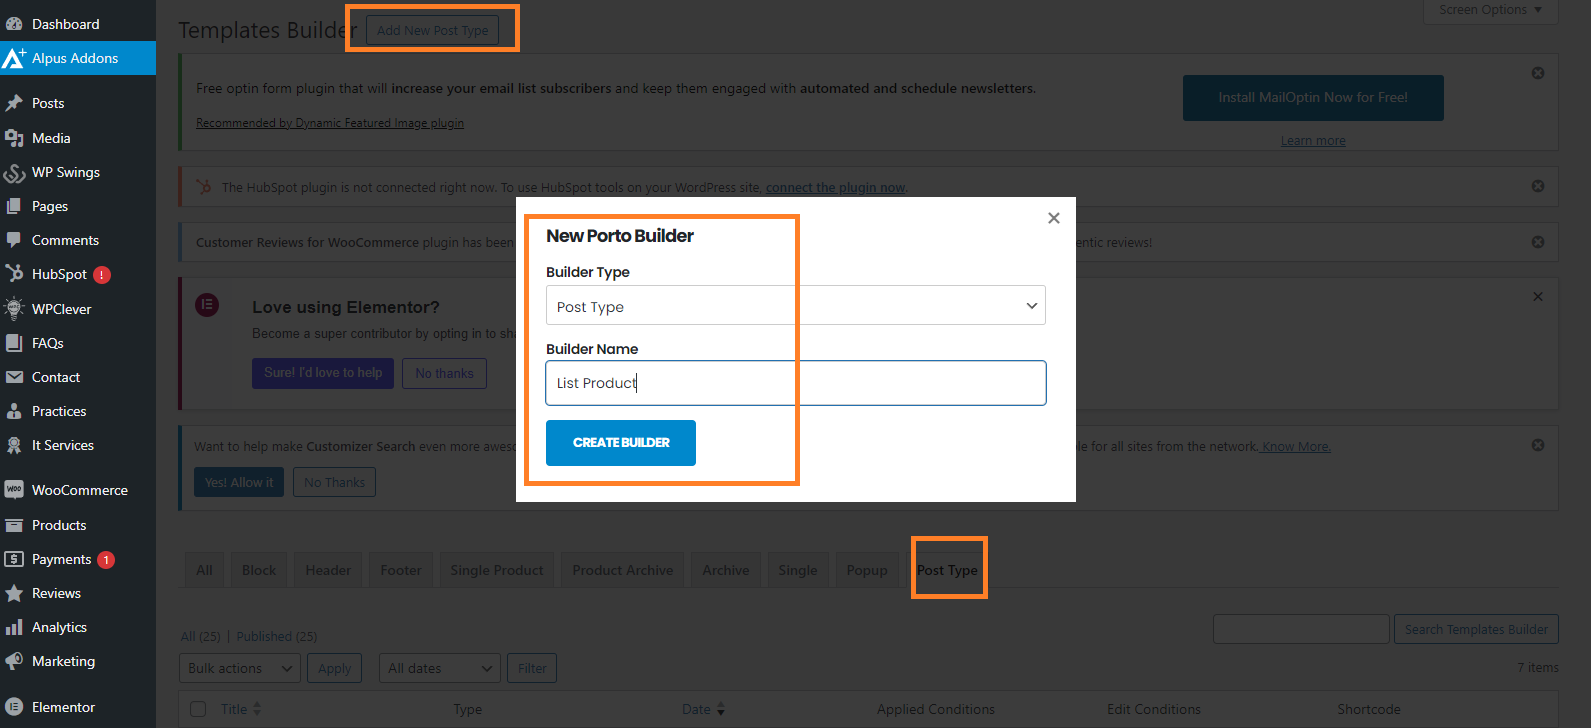
Task: Click the Builder Name input field
Action: (x=796, y=383)
